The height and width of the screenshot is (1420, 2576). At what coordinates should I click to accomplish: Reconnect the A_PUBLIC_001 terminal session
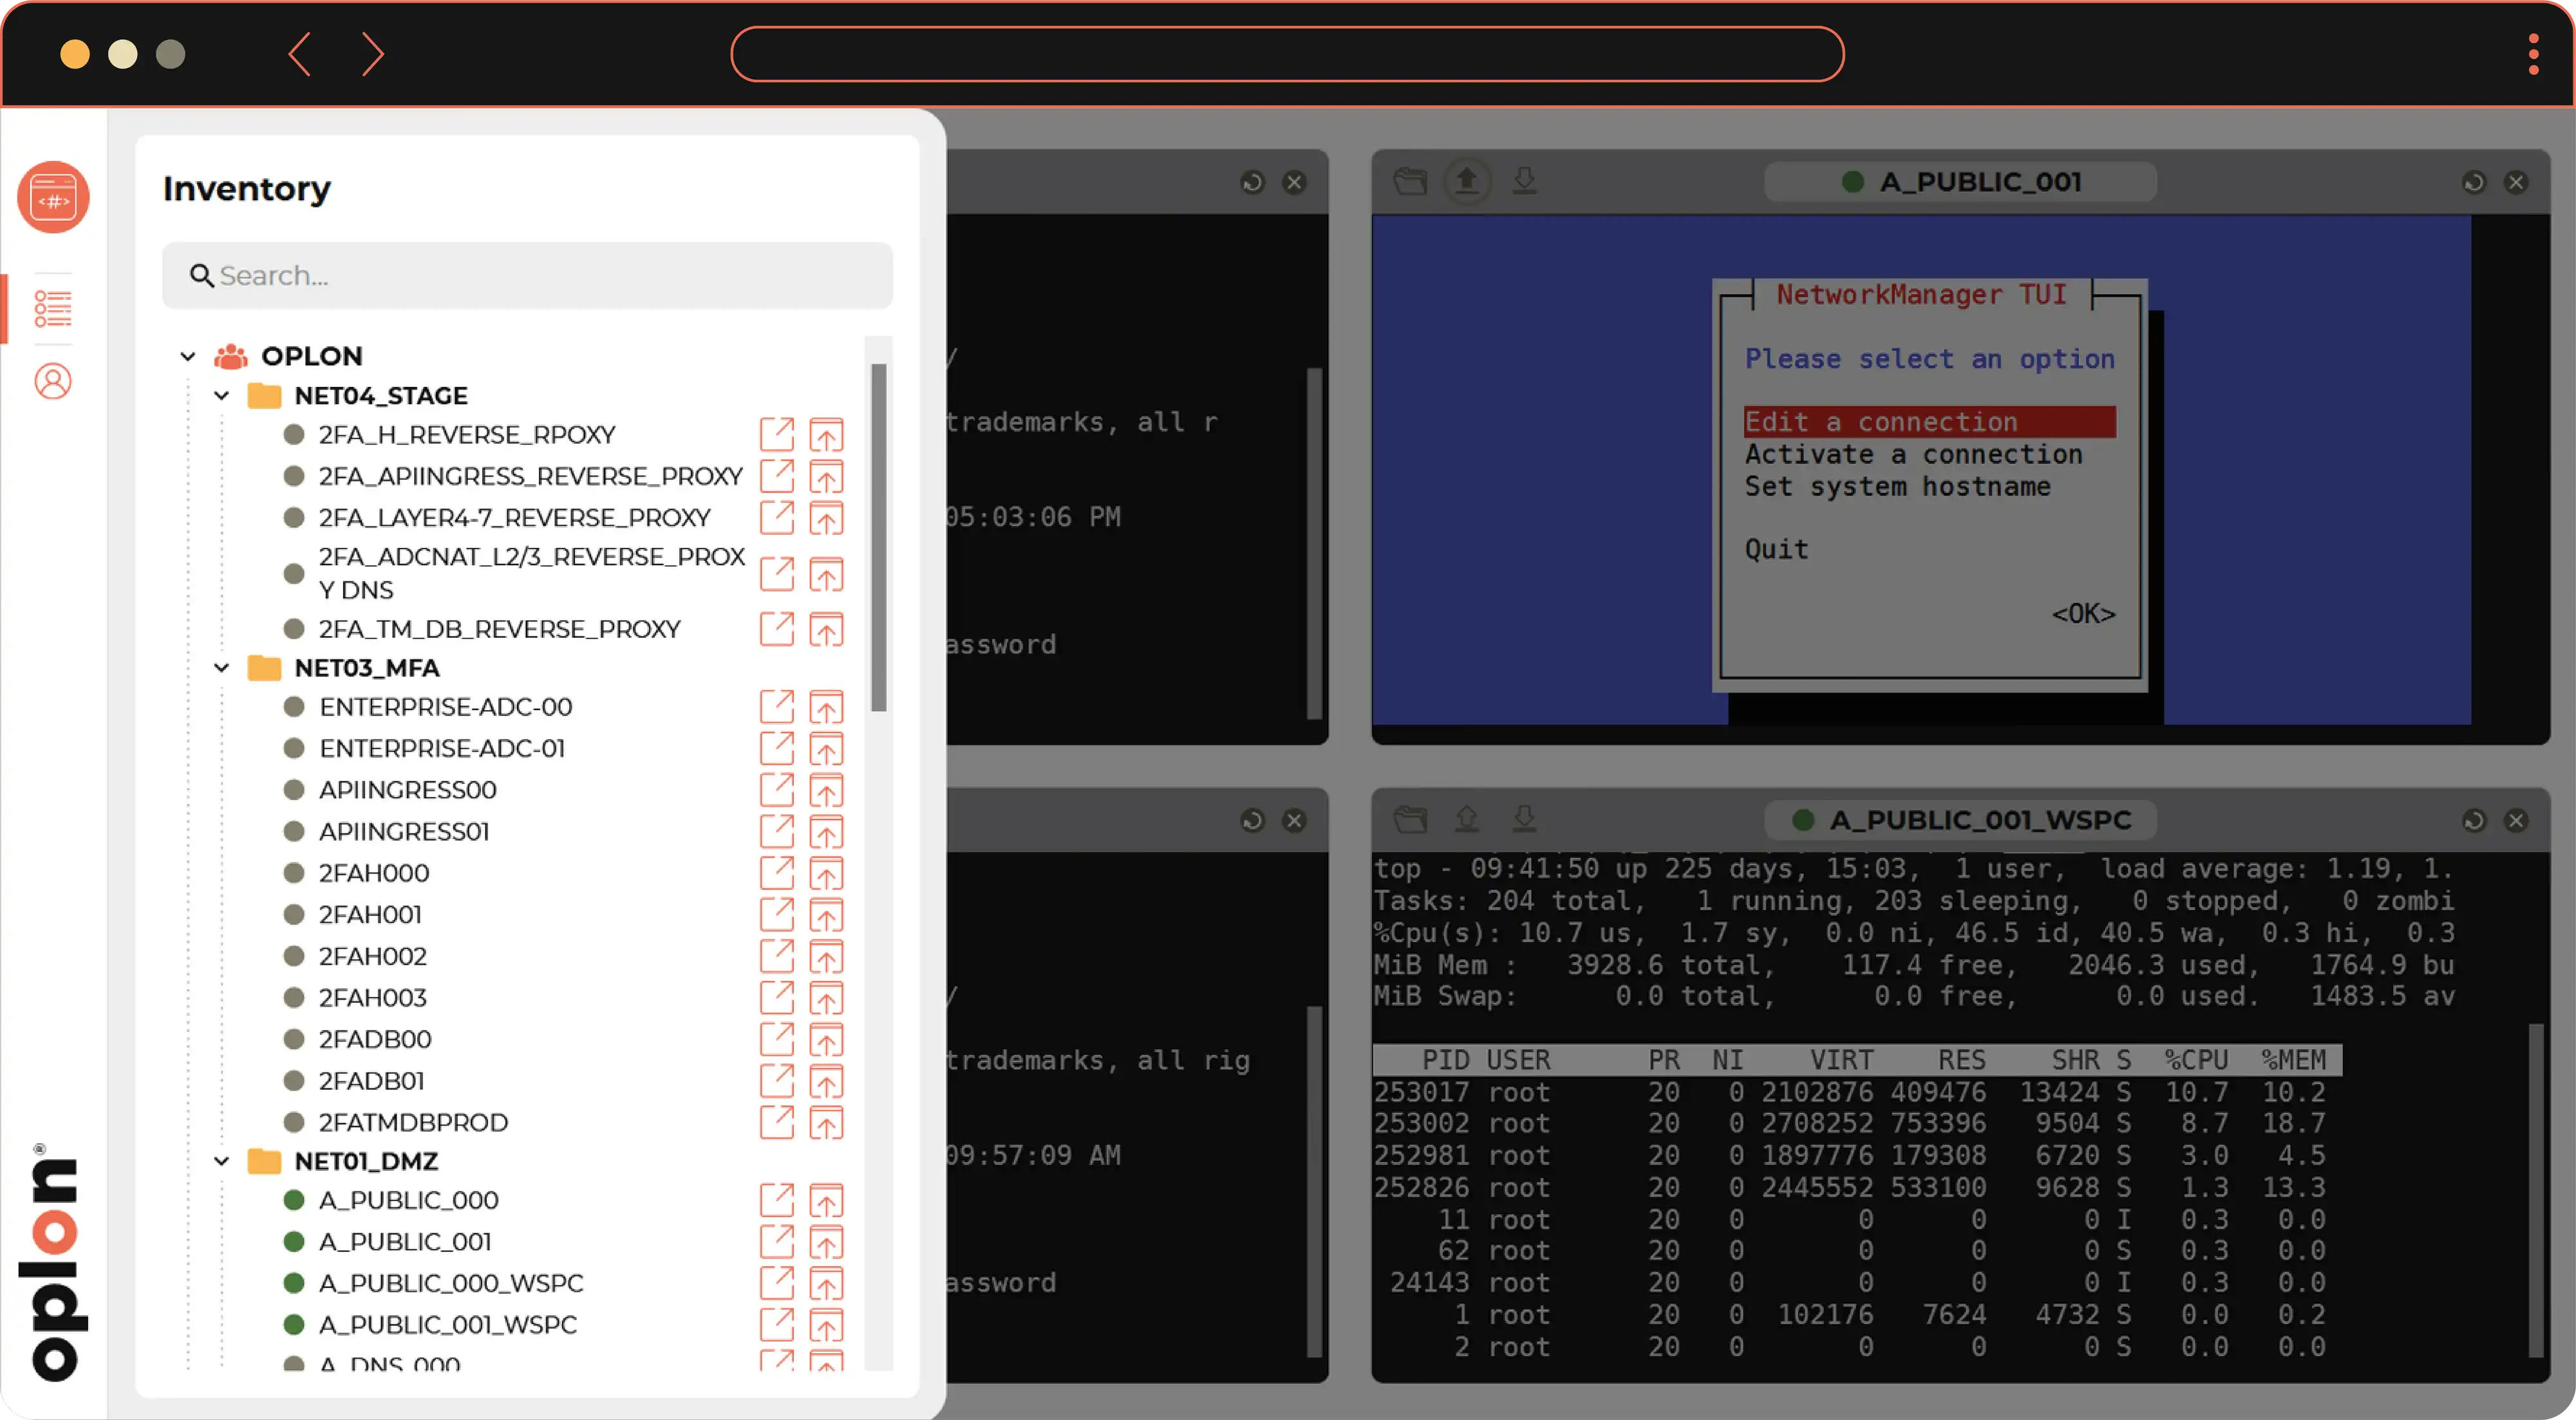(x=2473, y=182)
